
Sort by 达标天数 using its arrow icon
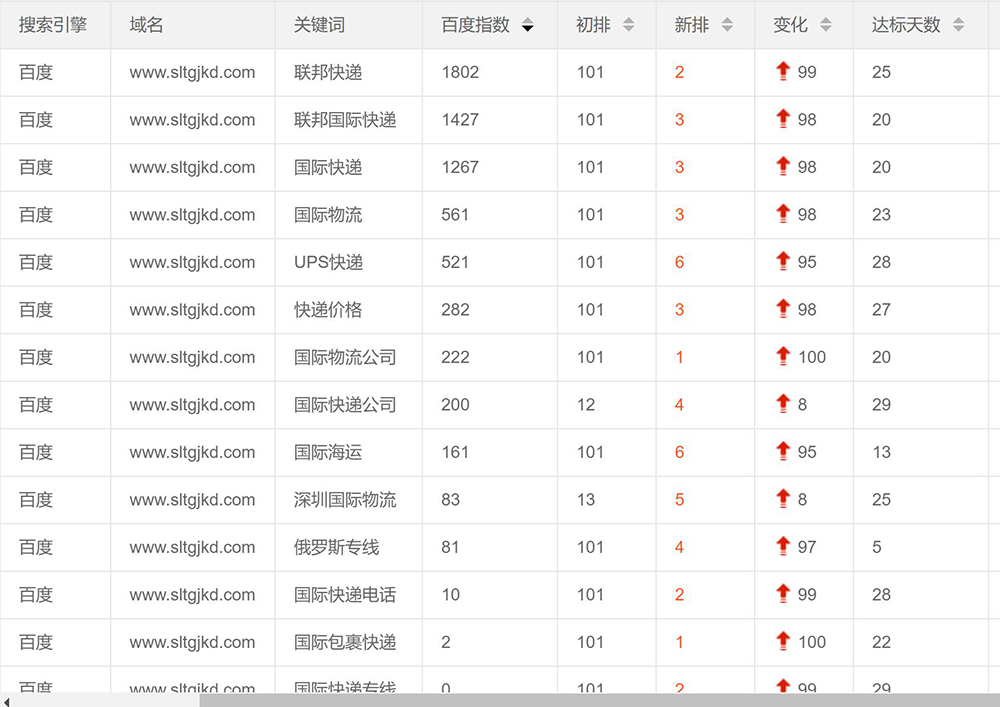coord(958,26)
